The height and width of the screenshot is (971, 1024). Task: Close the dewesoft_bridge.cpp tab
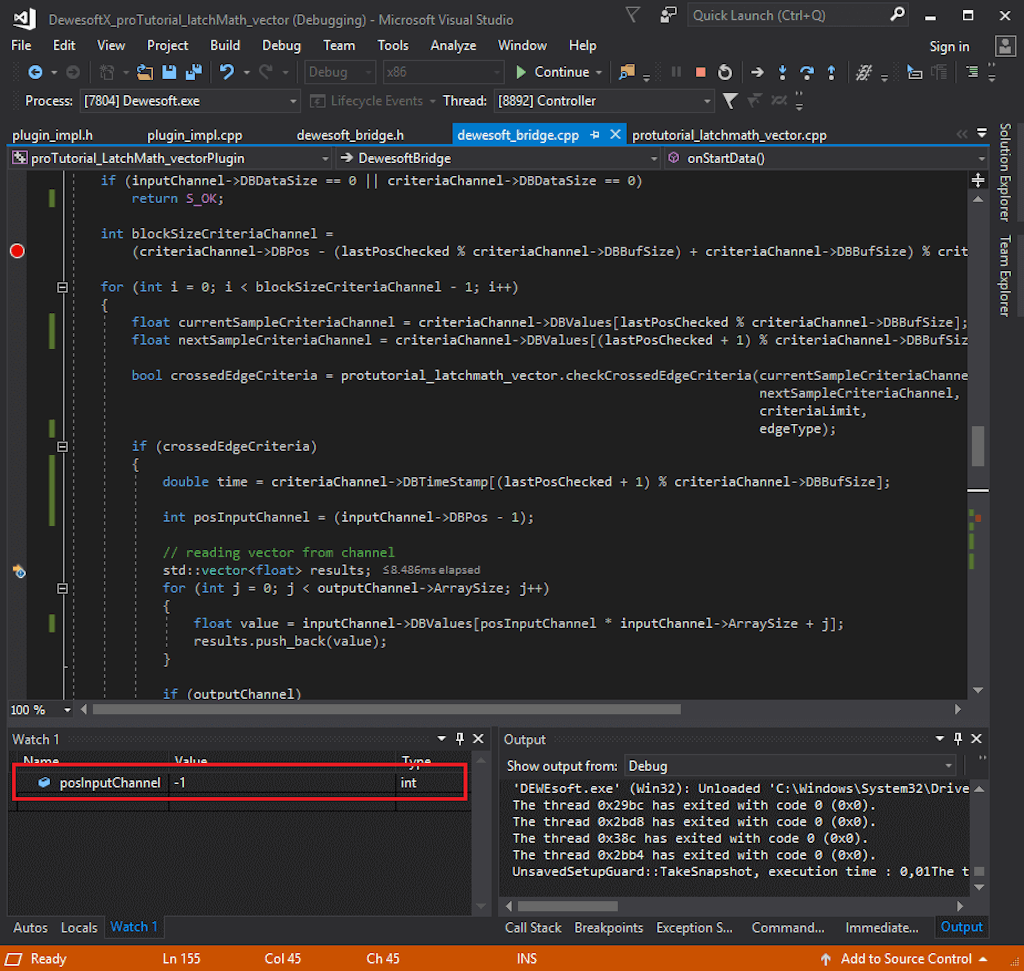[x=615, y=135]
